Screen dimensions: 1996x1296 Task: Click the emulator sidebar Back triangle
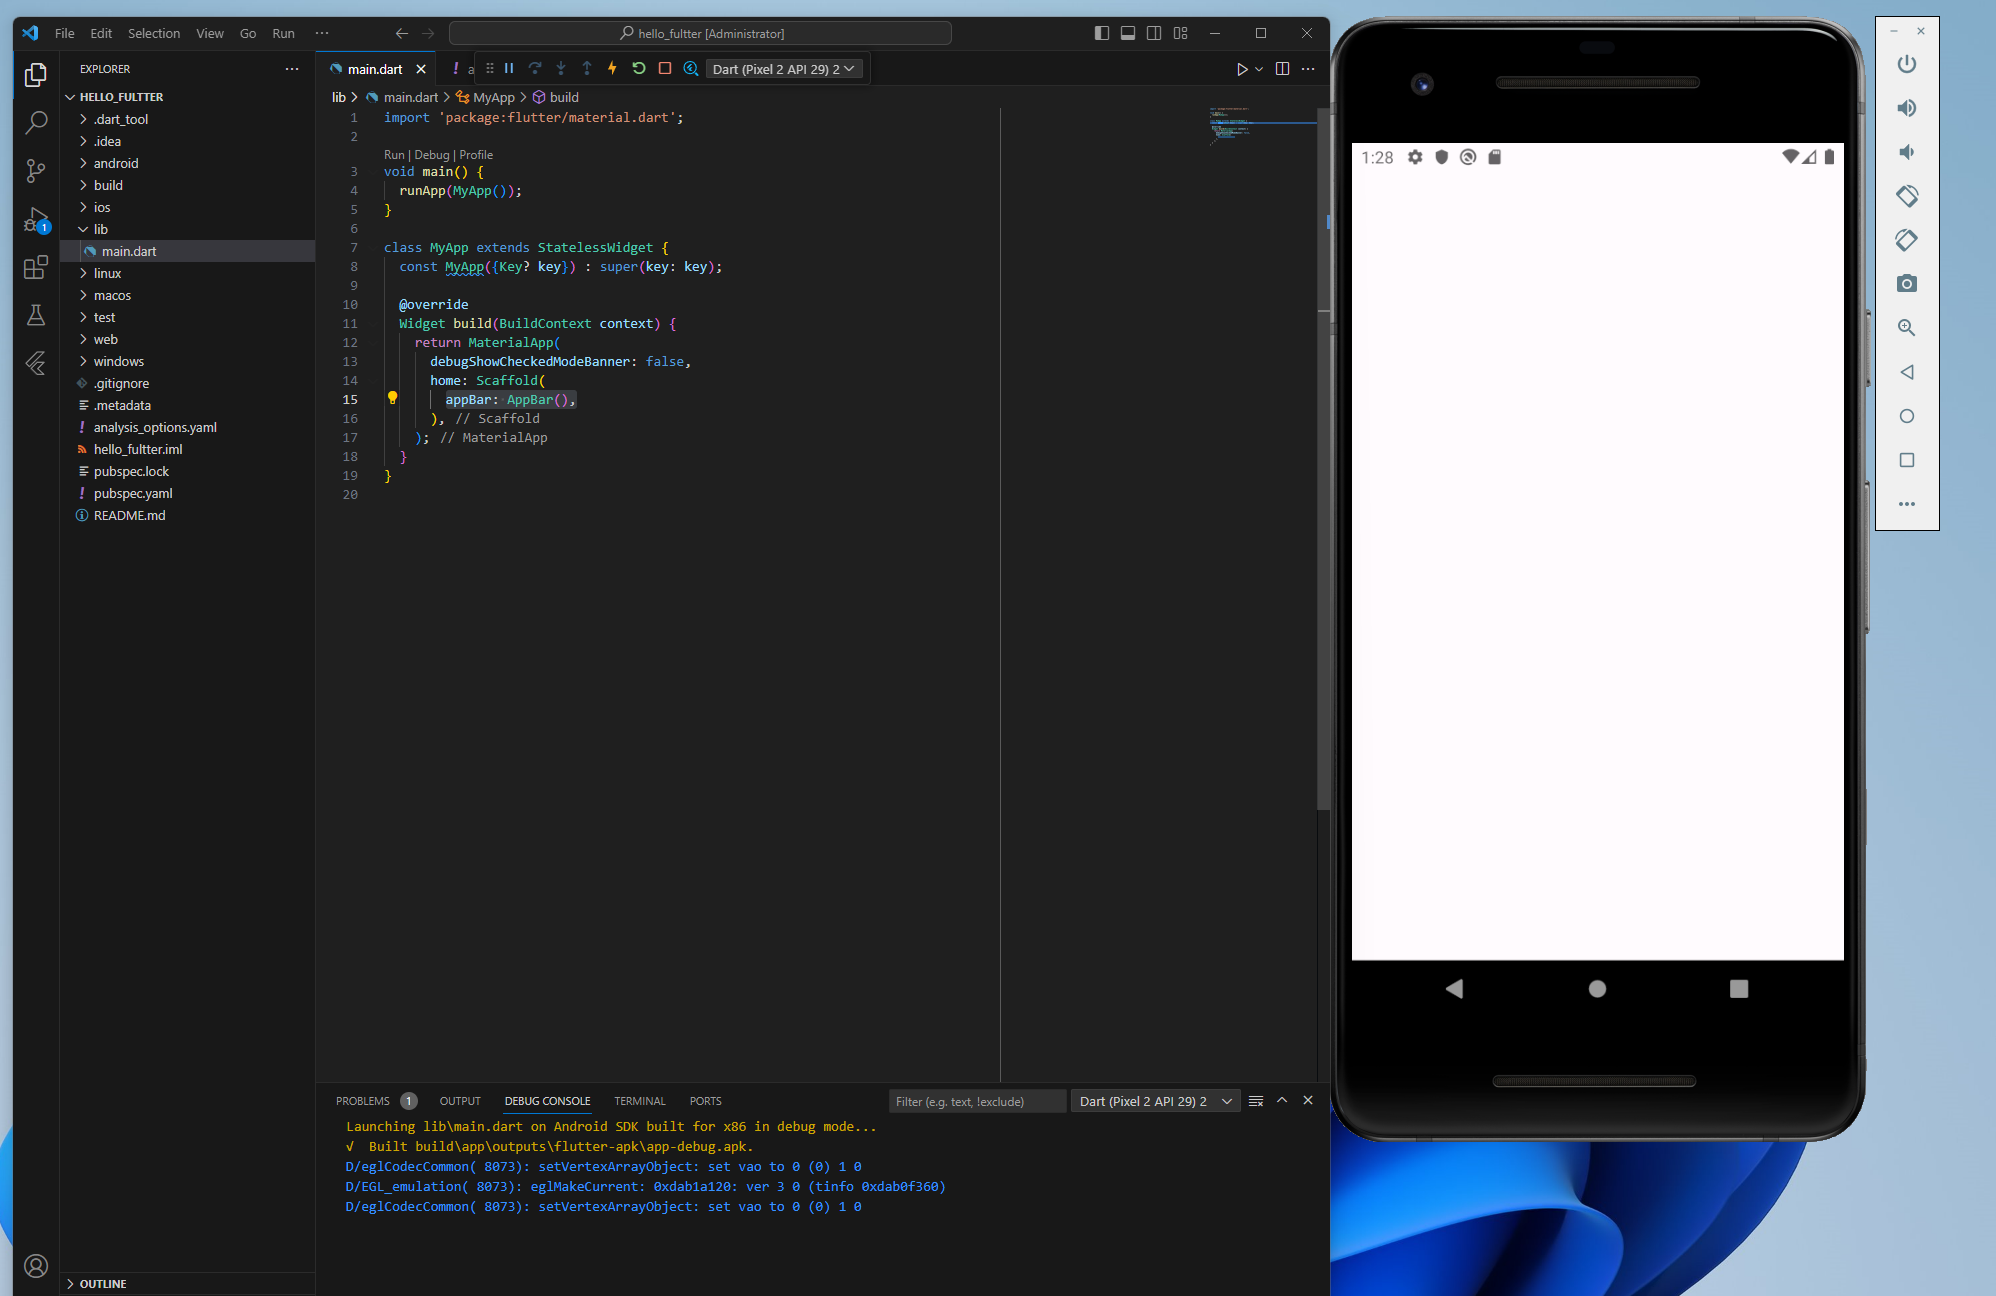point(1907,372)
